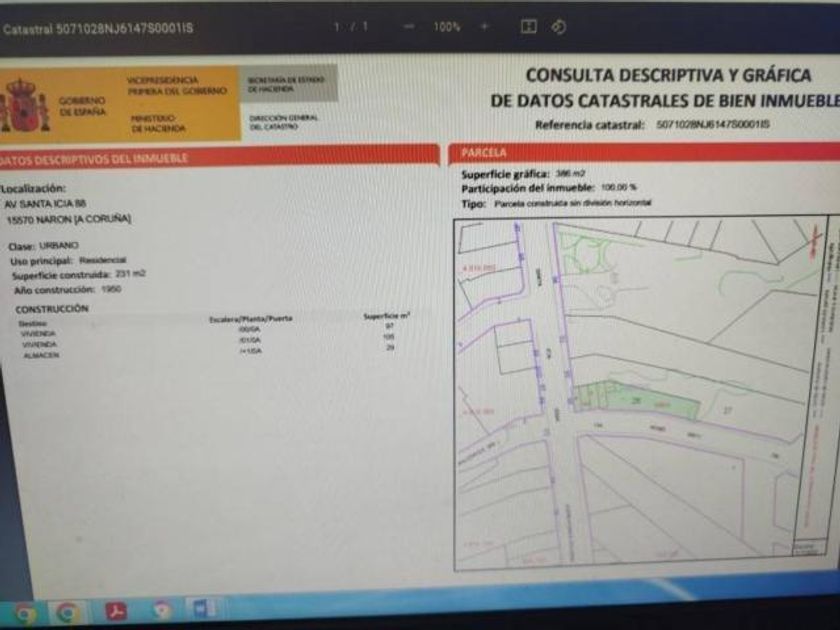
Task: Click the Gobierno de España coat of arms
Action: coord(24,106)
